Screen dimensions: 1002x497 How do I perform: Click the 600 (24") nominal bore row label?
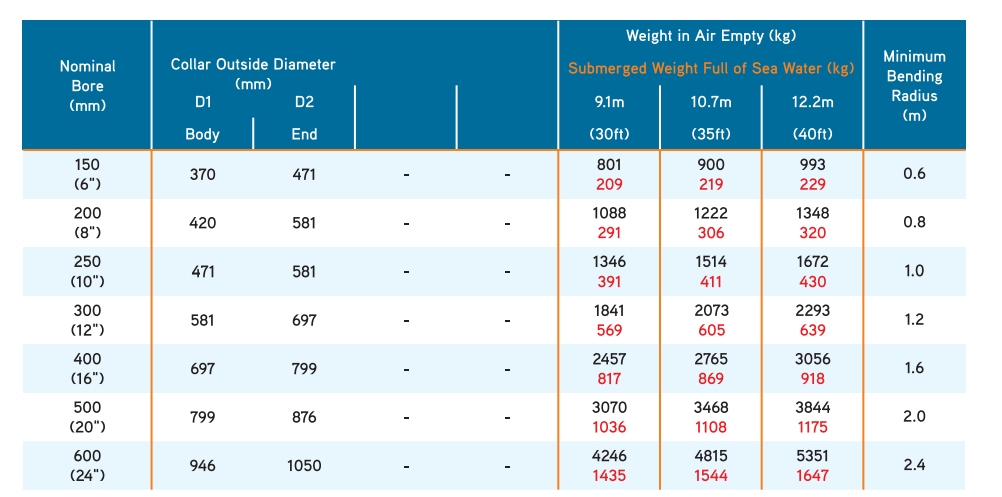(88, 466)
